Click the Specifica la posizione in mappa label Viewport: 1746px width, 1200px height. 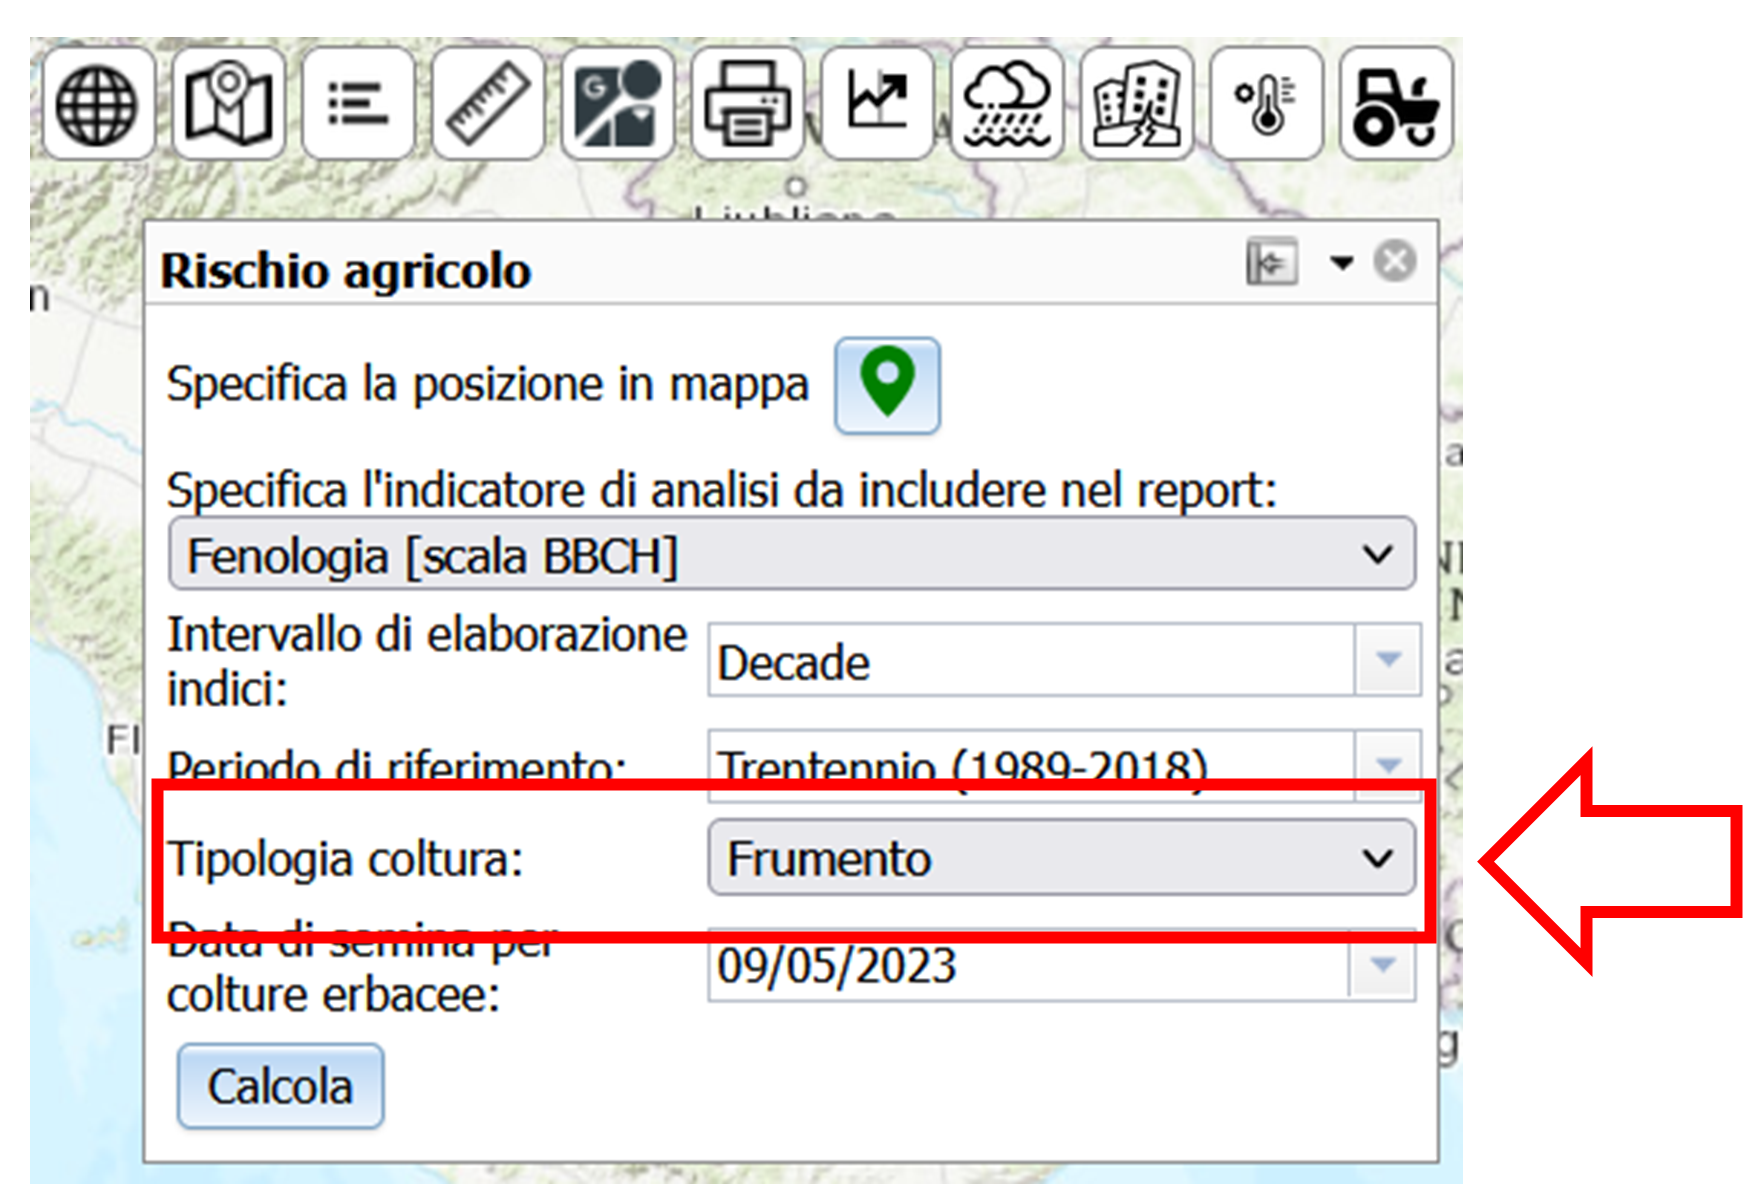click(488, 384)
